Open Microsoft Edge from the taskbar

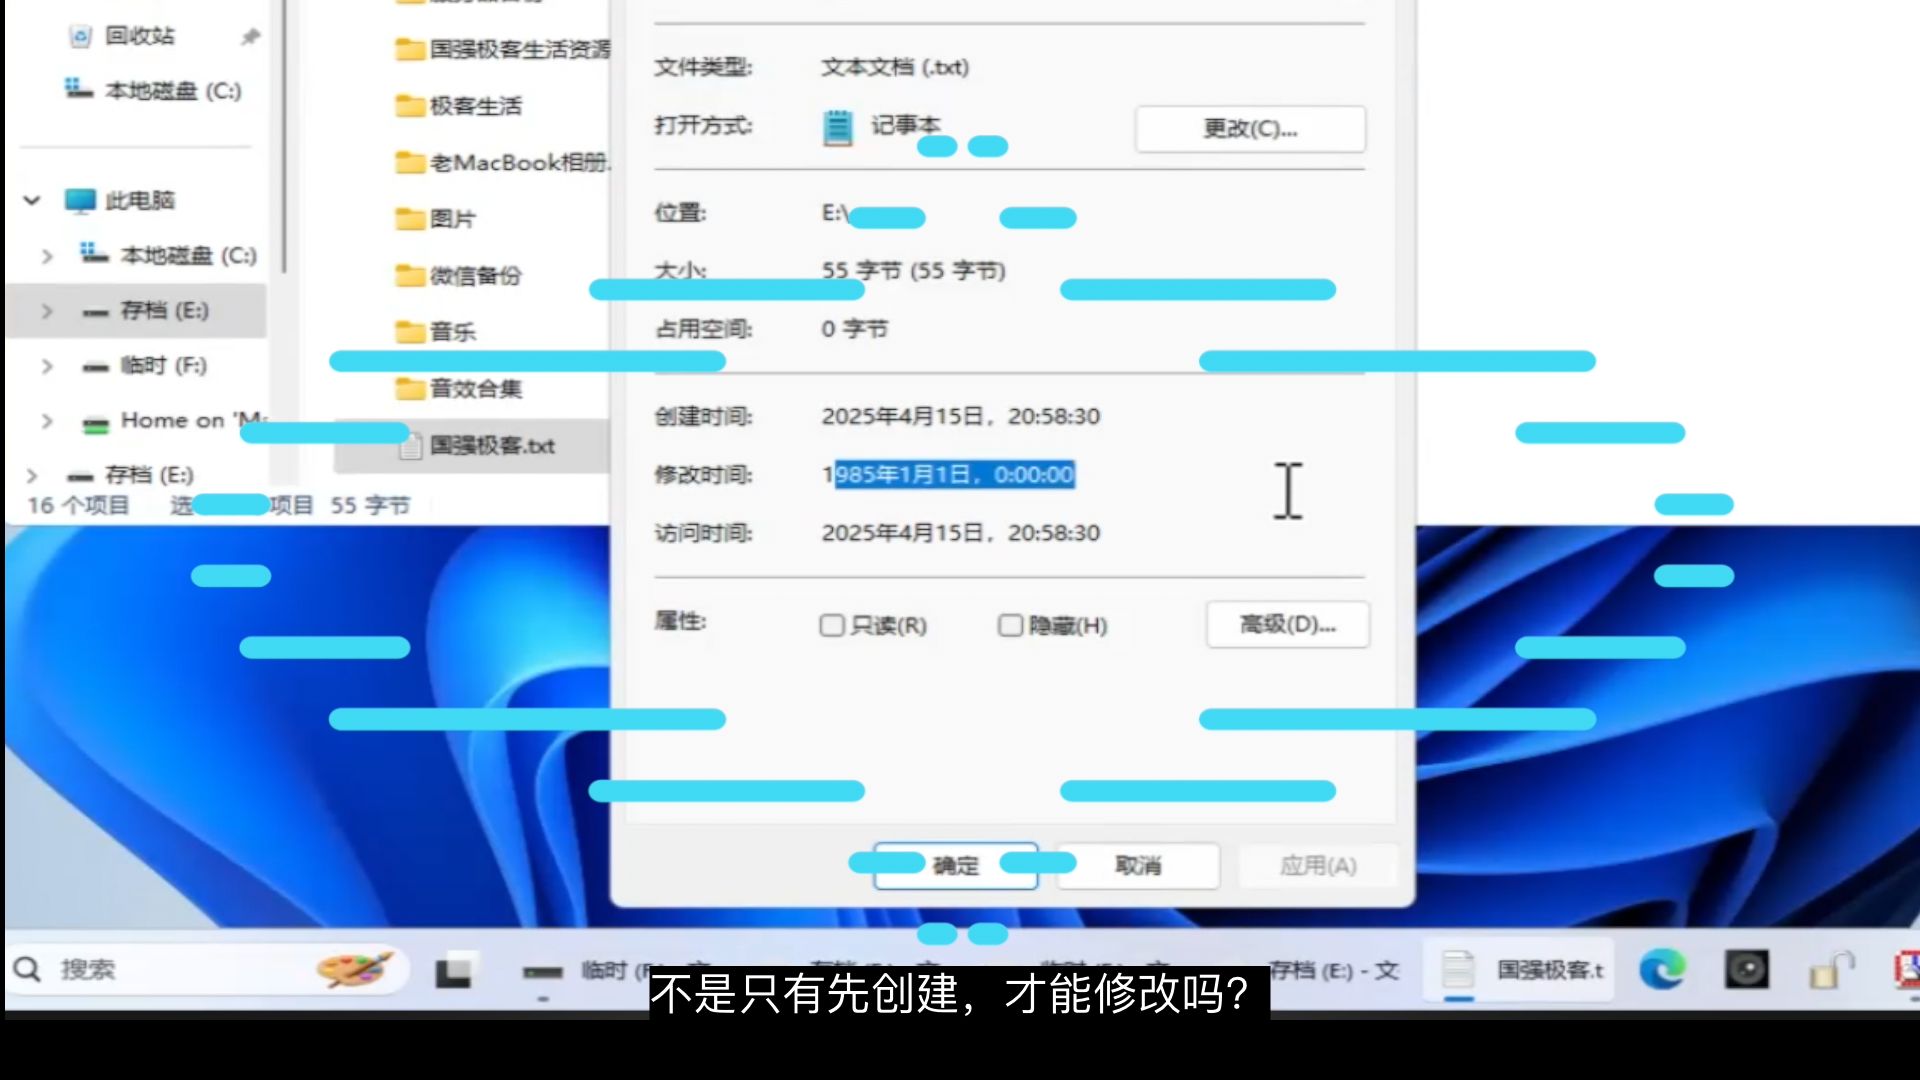pos(1662,969)
